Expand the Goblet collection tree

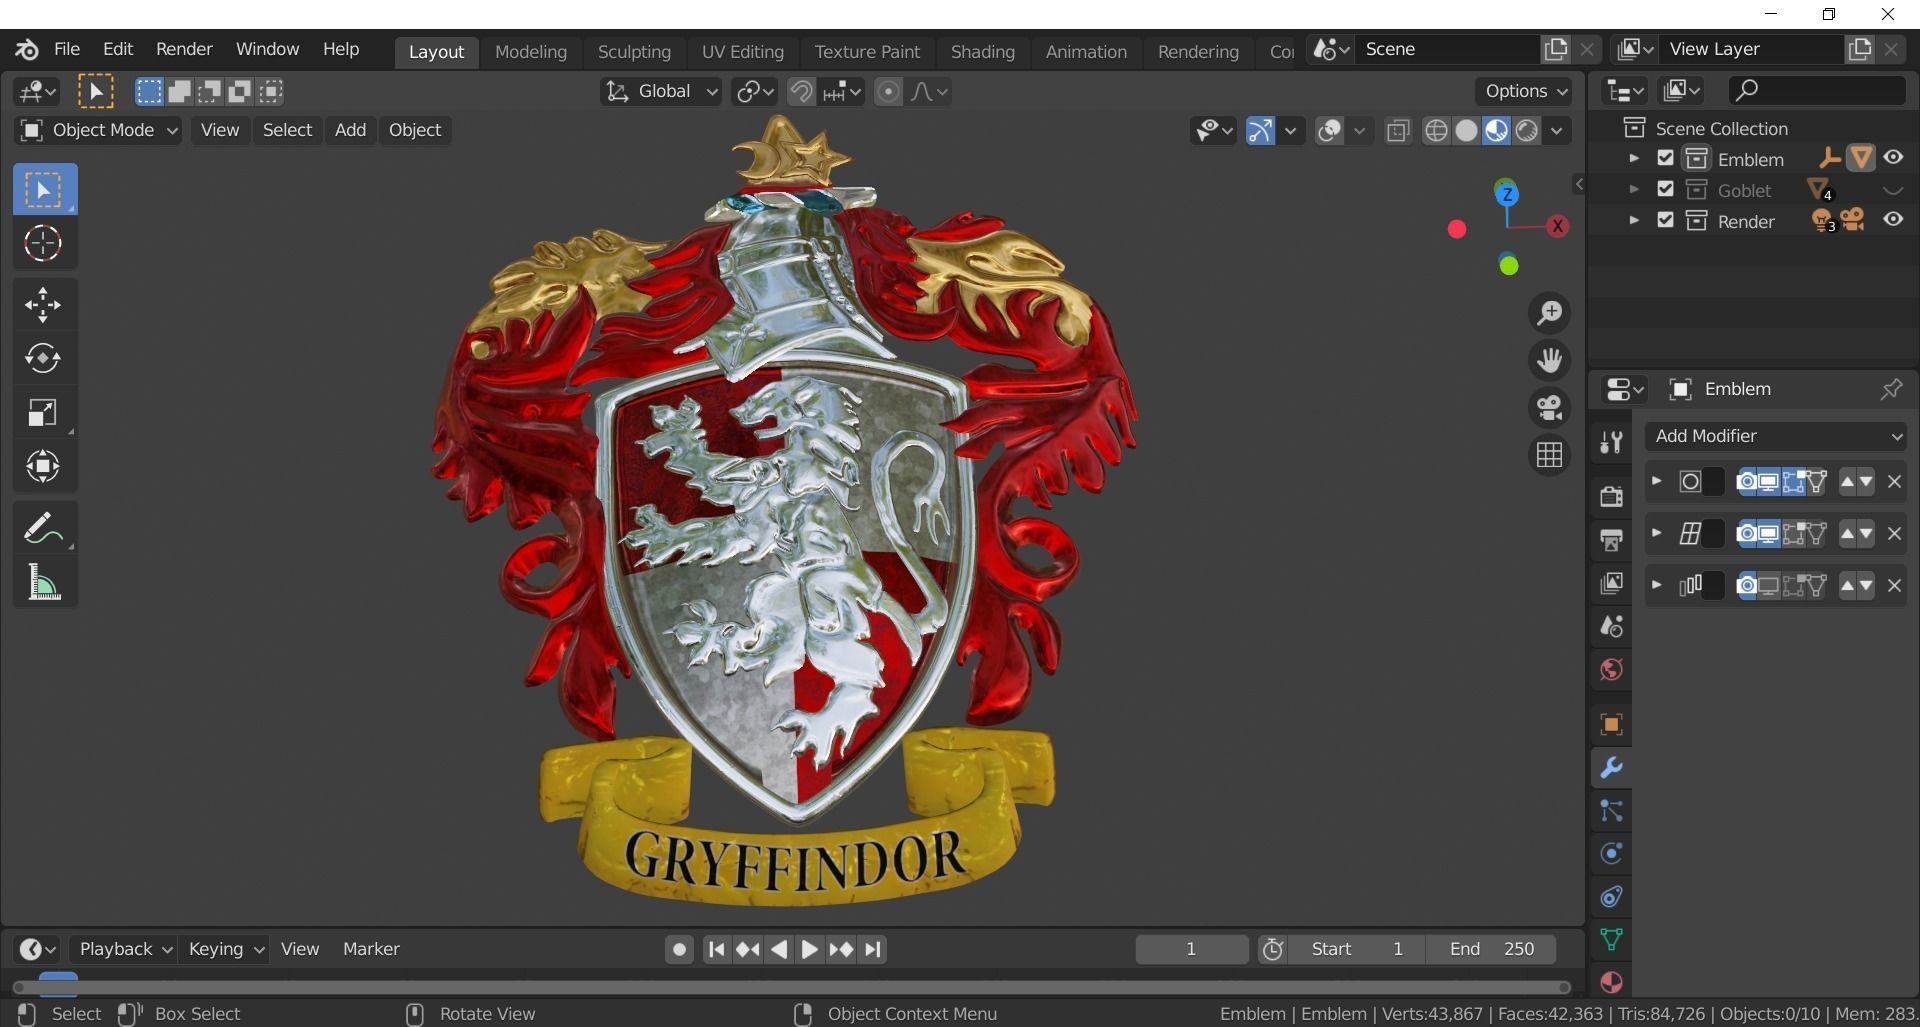pos(1634,189)
